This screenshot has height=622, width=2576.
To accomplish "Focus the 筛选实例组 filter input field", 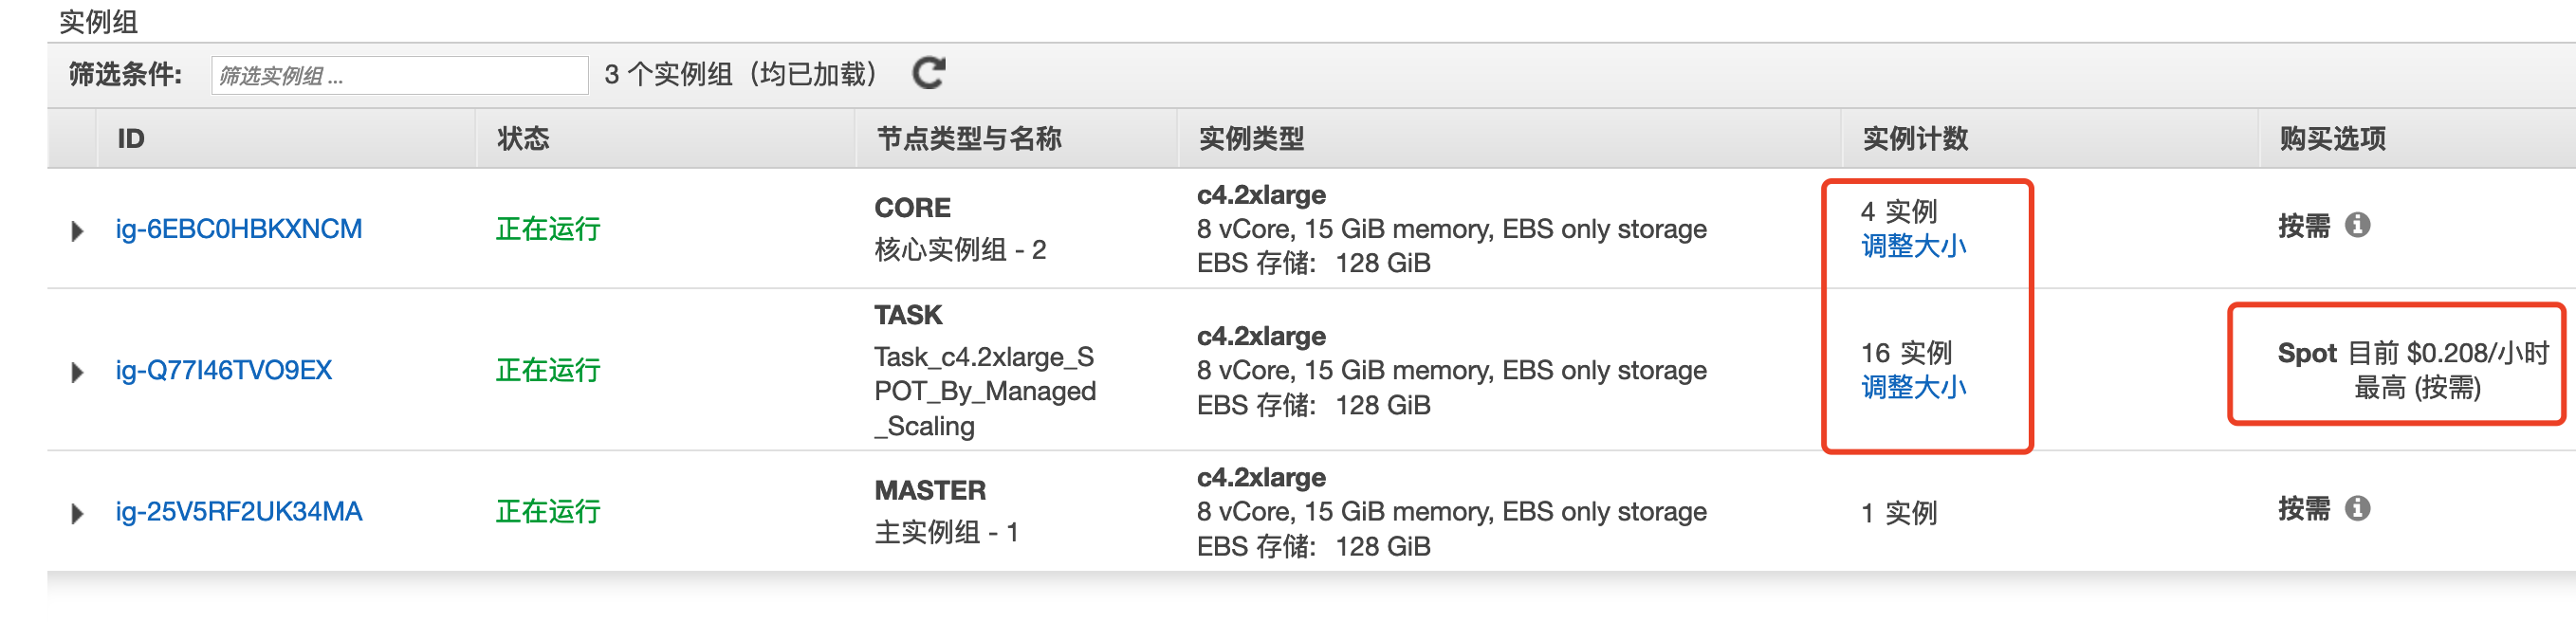I will coord(399,76).
